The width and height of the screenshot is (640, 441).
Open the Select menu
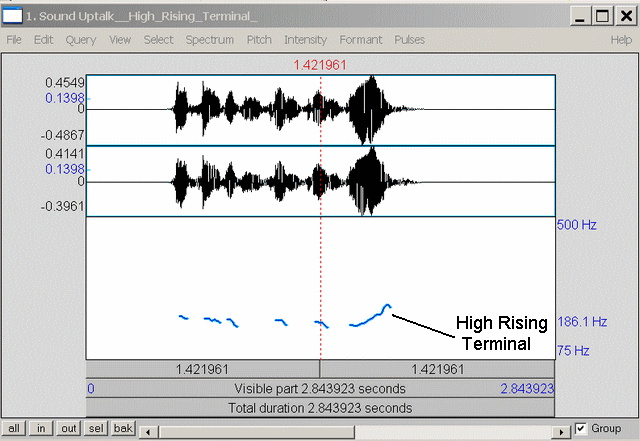pyautogui.click(x=158, y=40)
